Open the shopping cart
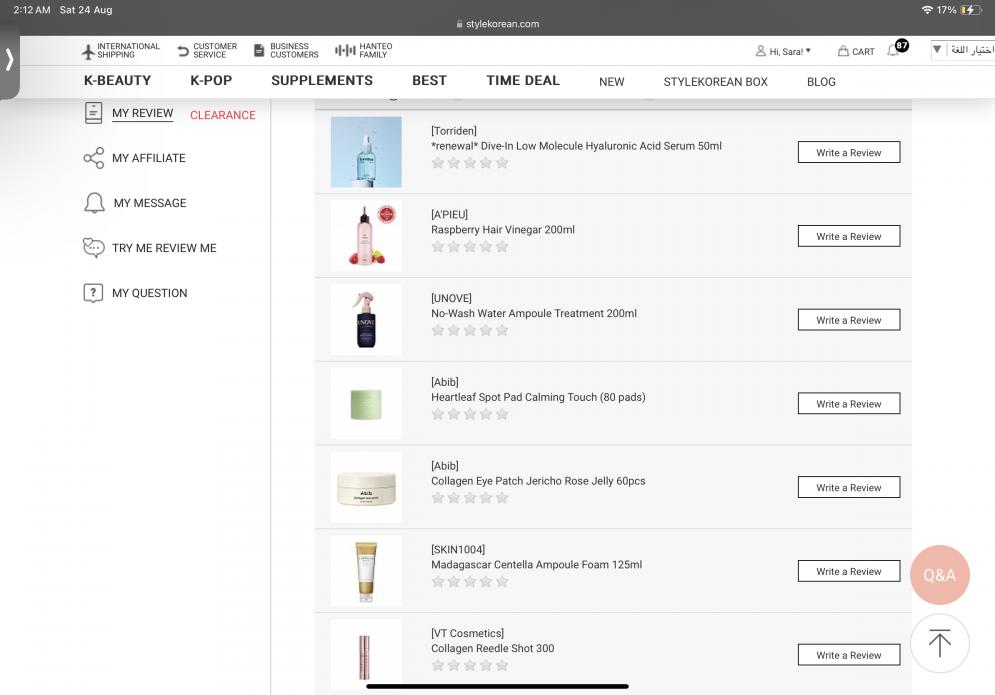This screenshot has height=695, width=995. (856, 51)
